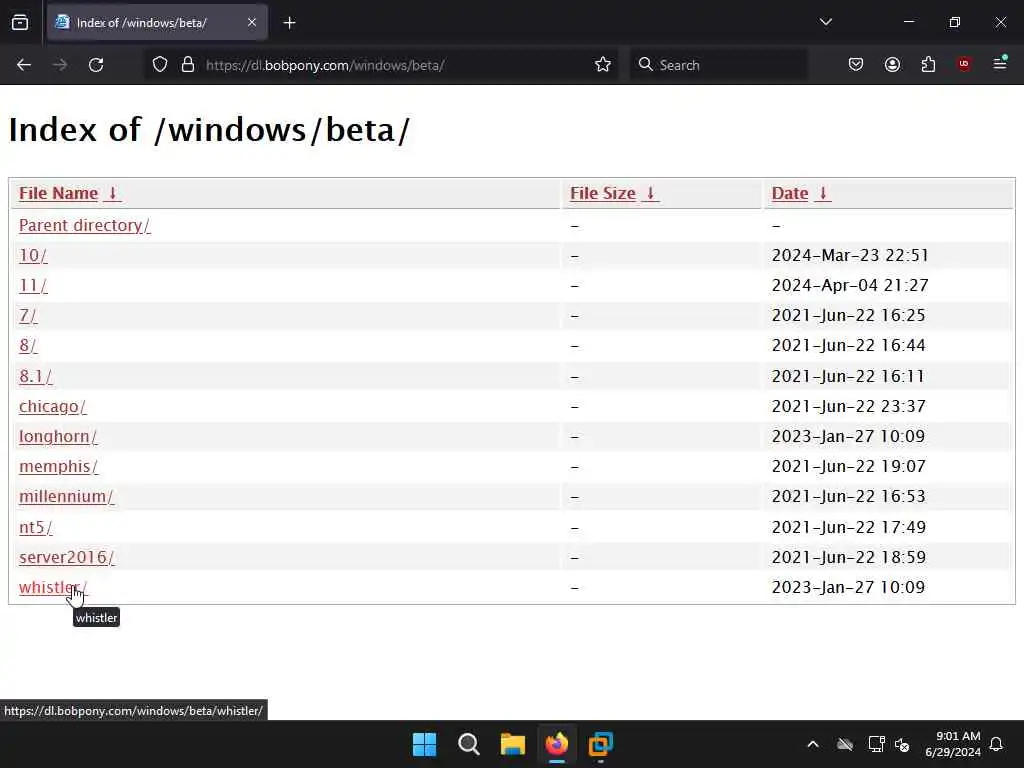The height and width of the screenshot is (768, 1024).
Task: Open File Explorer from taskbar
Action: pyautogui.click(x=513, y=744)
